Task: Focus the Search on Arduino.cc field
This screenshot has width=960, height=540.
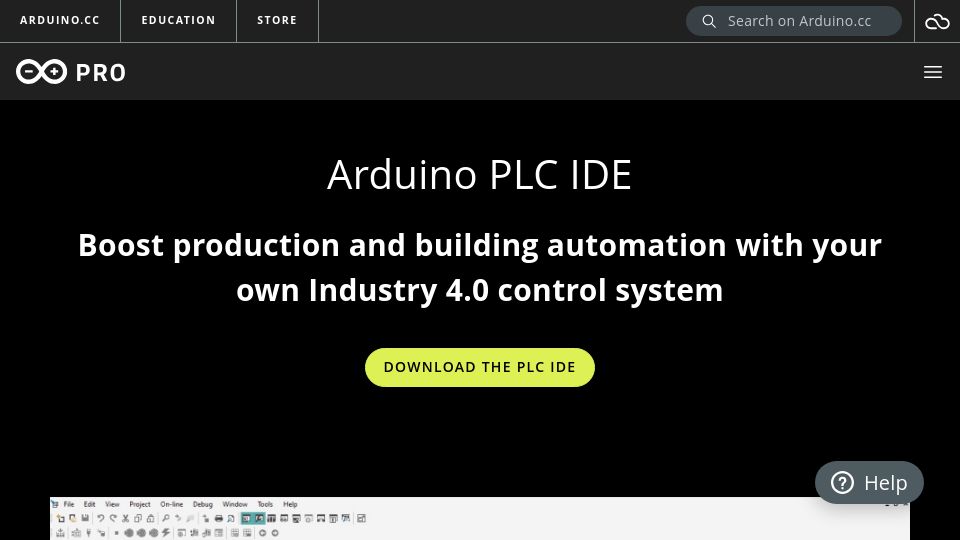Action: [x=793, y=21]
